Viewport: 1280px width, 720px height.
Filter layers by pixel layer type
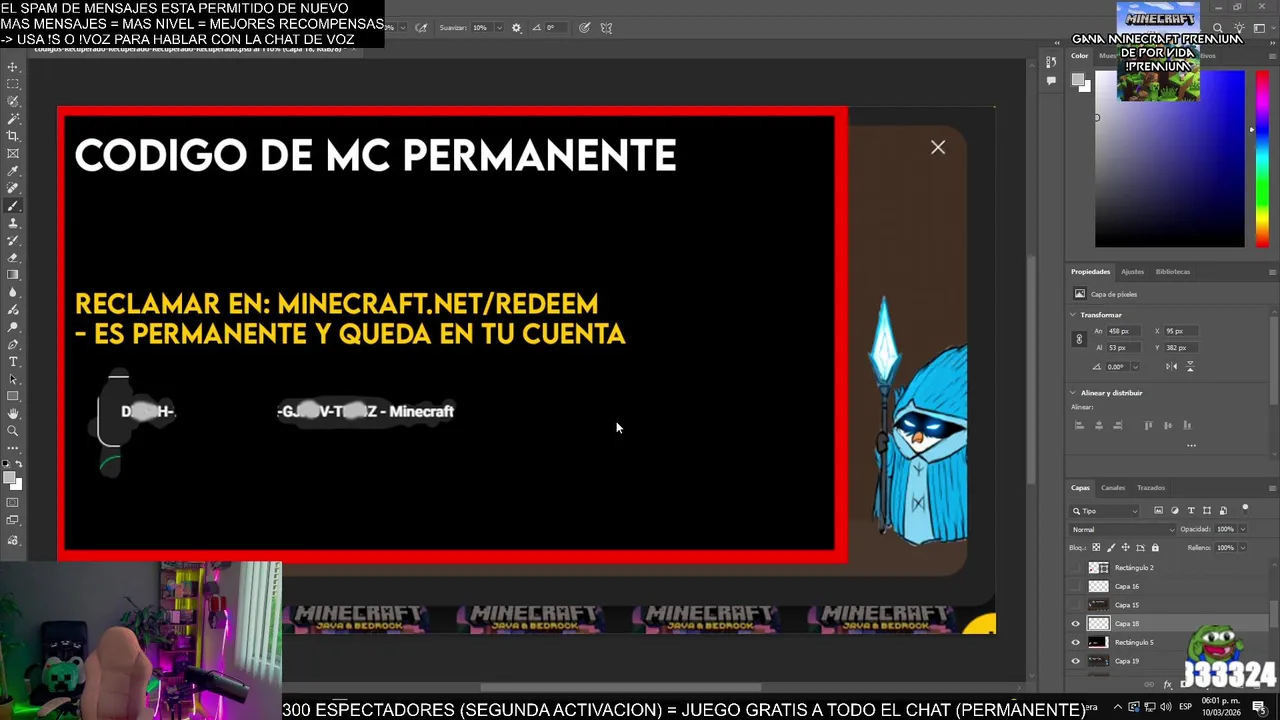(1159, 511)
